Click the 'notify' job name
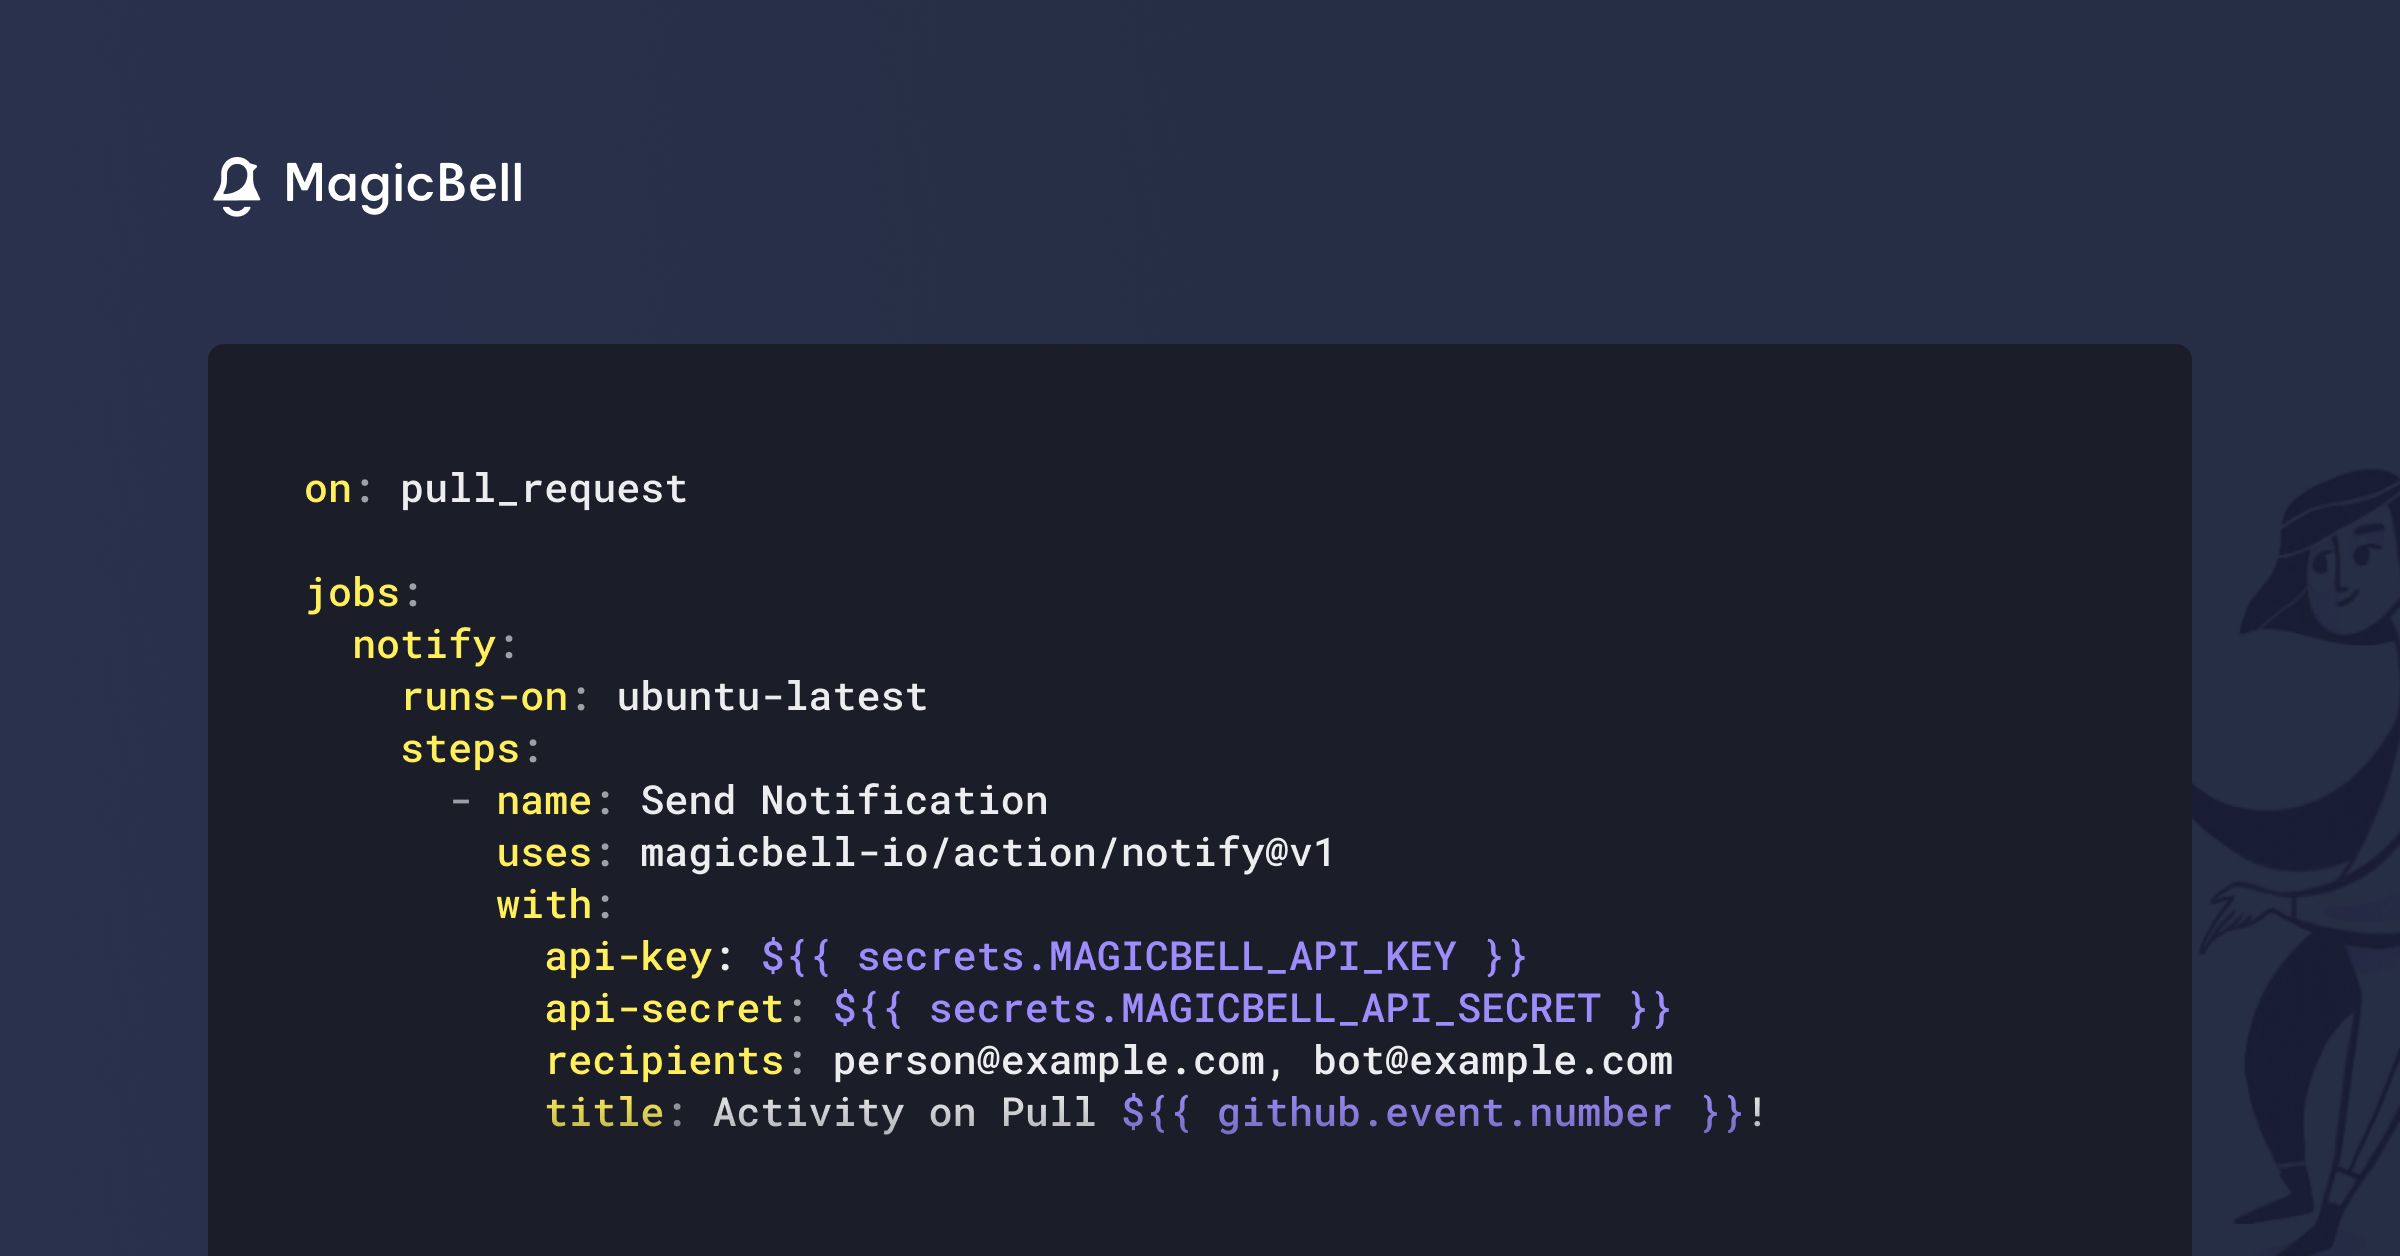The width and height of the screenshot is (2400, 1256). (424, 646)
